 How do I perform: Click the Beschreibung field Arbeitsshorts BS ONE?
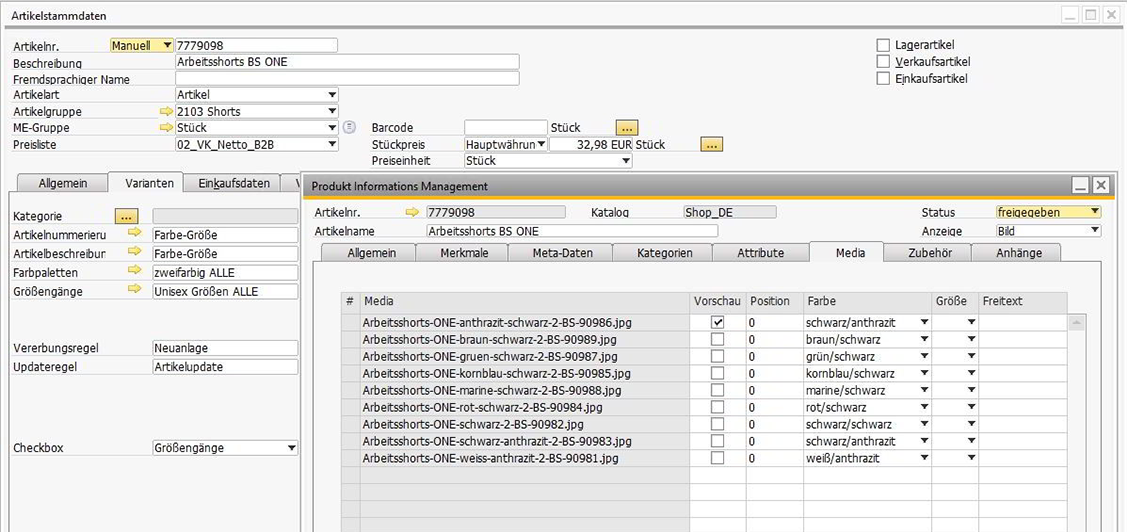347,62
